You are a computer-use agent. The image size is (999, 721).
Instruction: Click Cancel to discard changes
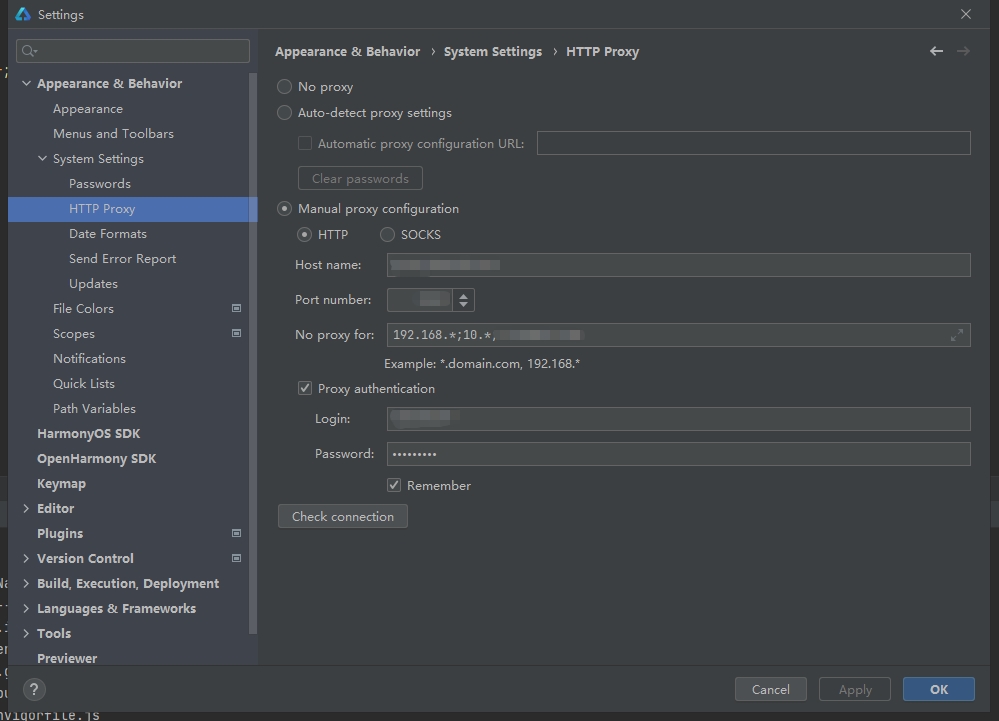click(771, 689)
